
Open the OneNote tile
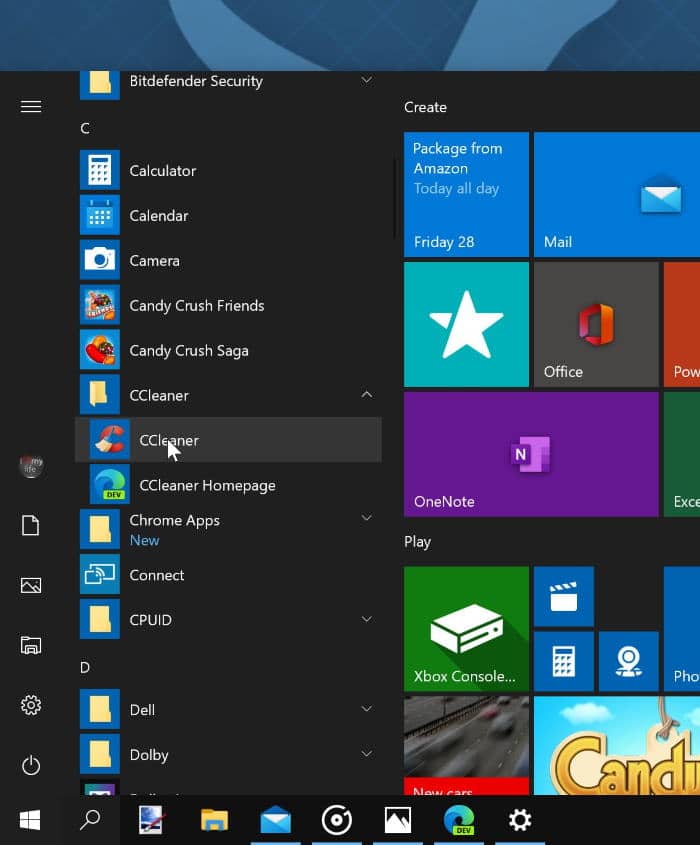point(531,454)
